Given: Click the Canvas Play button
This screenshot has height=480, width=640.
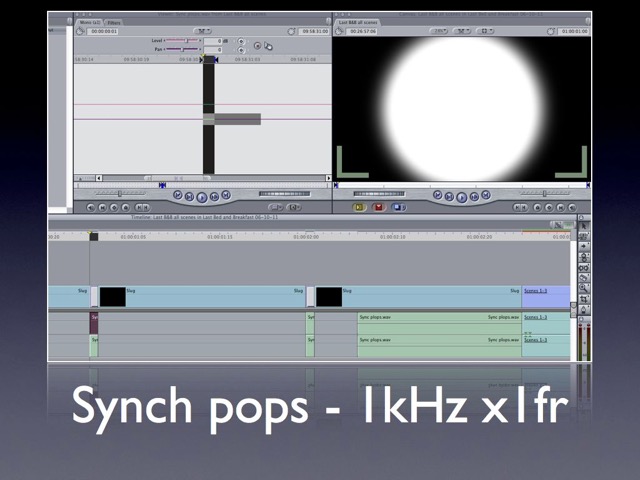Looking at the screenshot, I should click(x=461, y=198).
